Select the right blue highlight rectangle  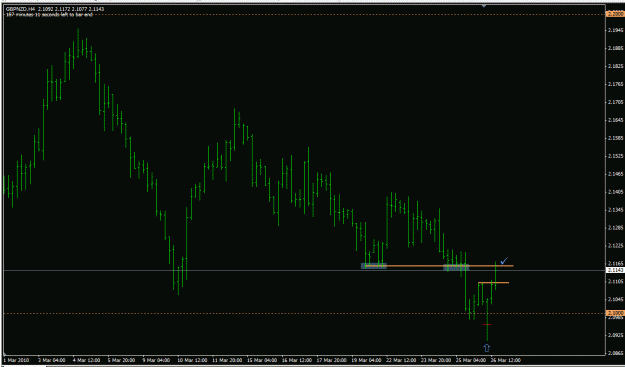[x=456, y=267]
